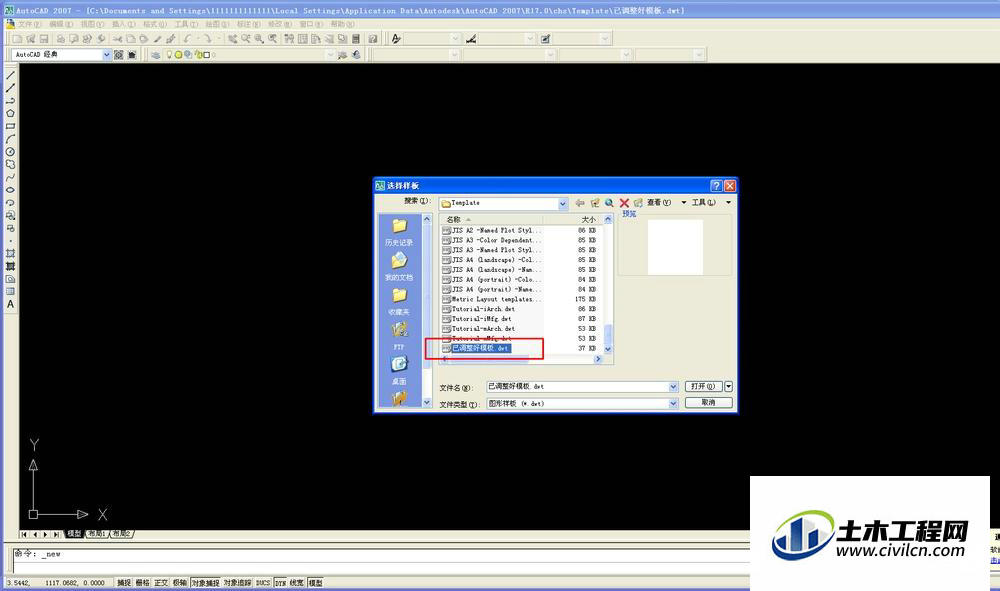
Task: Switch to the 模型 model tab
Action: (x=75, y=534)
